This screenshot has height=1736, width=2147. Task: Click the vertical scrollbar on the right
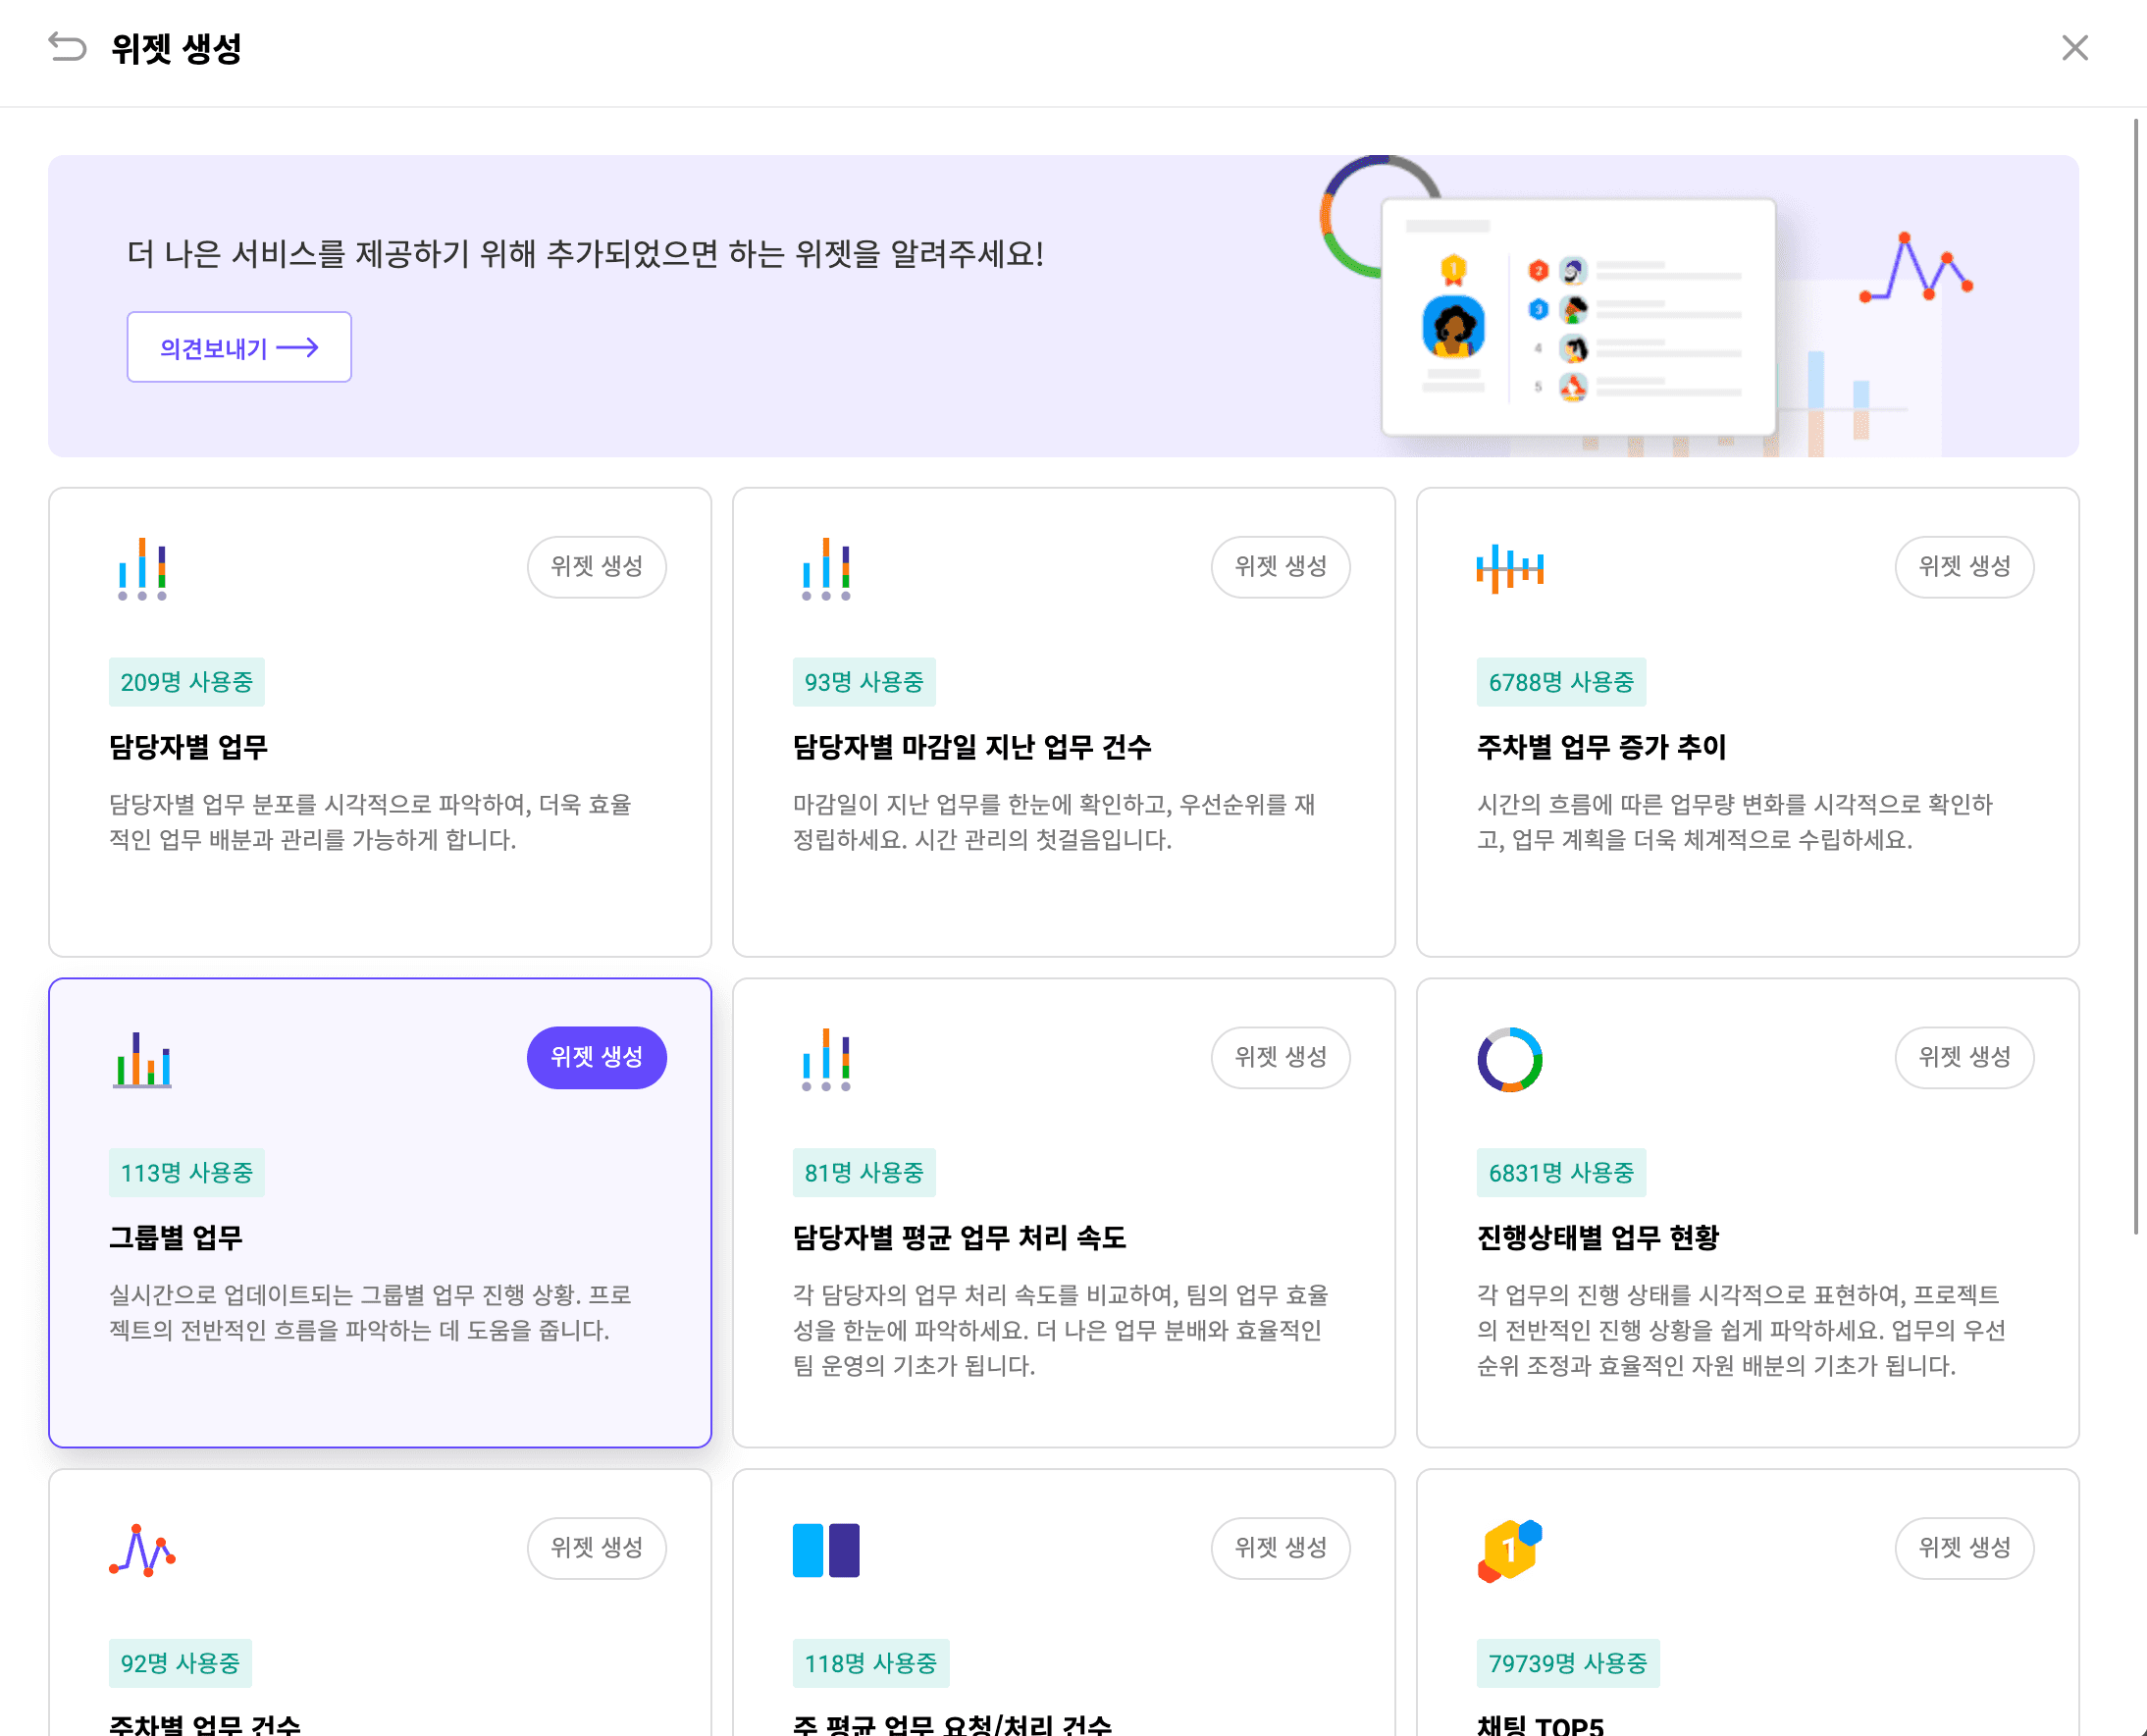pos(2135,676)
